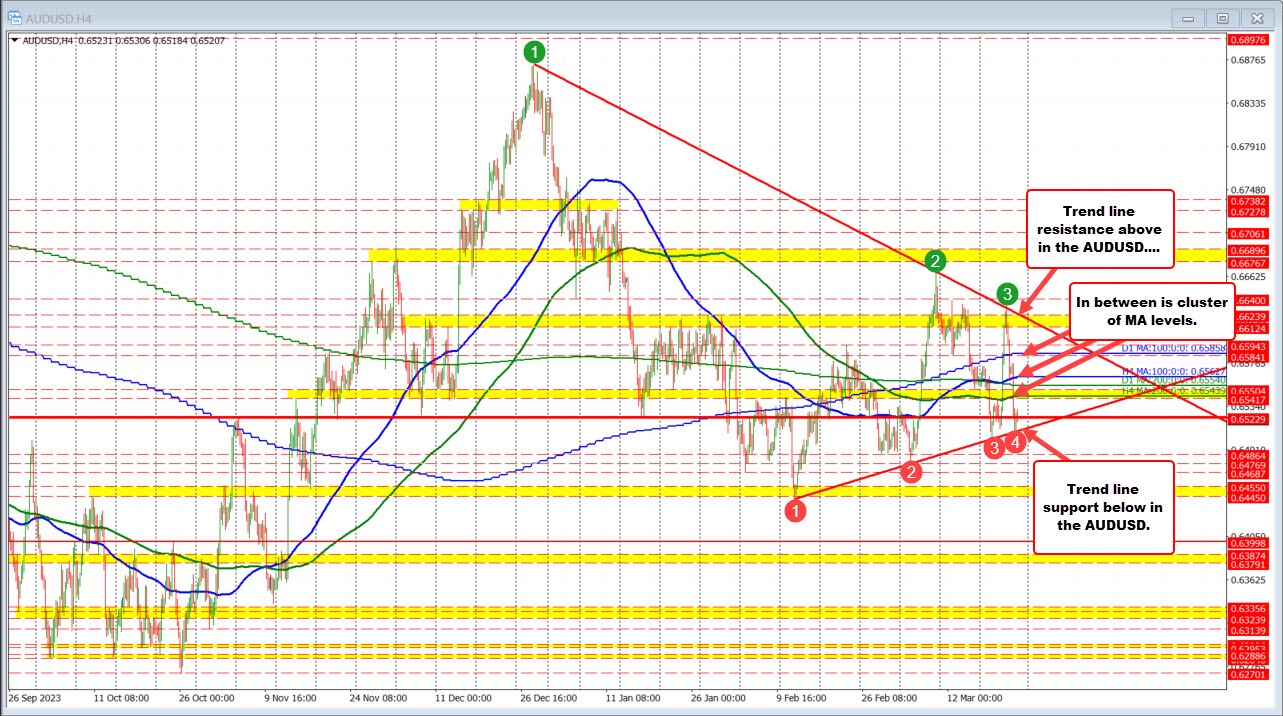This screenshot has width=1283, height=716.
Task: Minimize the AUDUSD,H4 chart window
Action: point(1187,17)
